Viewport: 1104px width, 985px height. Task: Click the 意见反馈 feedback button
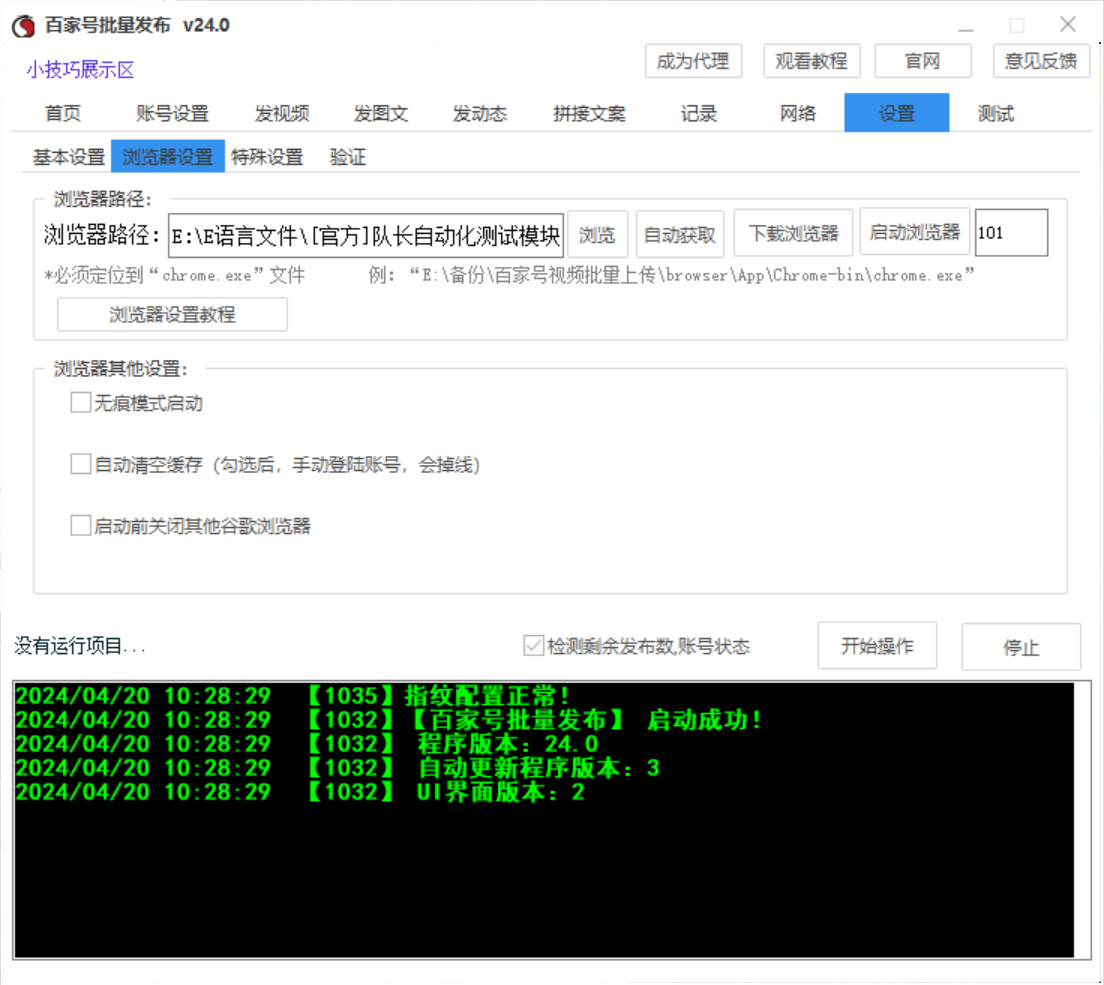click(x=1041, y=61)
